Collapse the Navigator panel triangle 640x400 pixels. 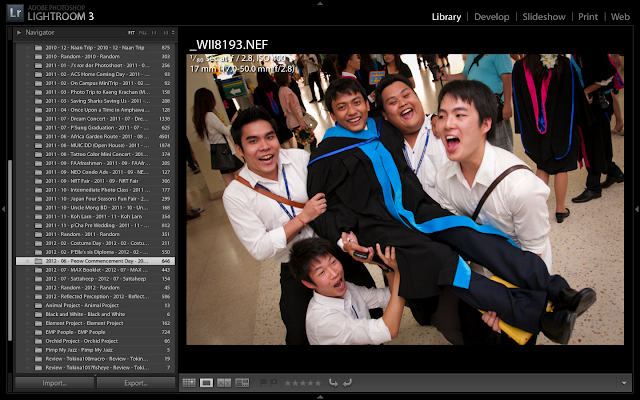tap(19, 33)
